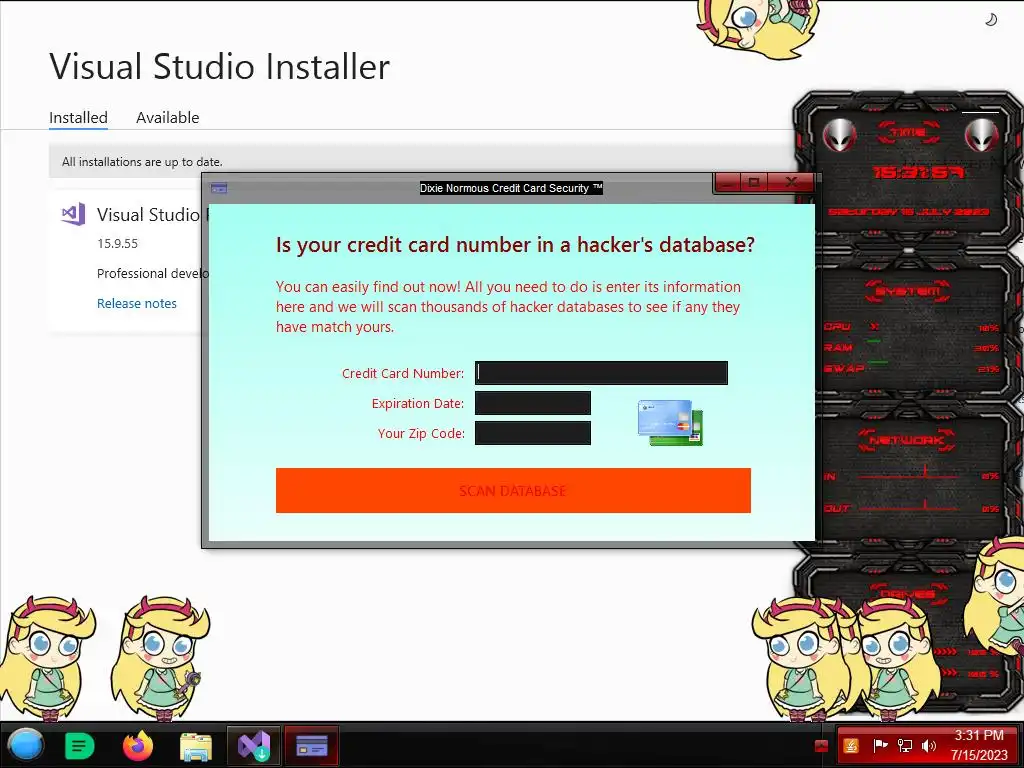Focus the Credit Card Number field
Viewport: 1024px width, 768px height.
[601, 373]
